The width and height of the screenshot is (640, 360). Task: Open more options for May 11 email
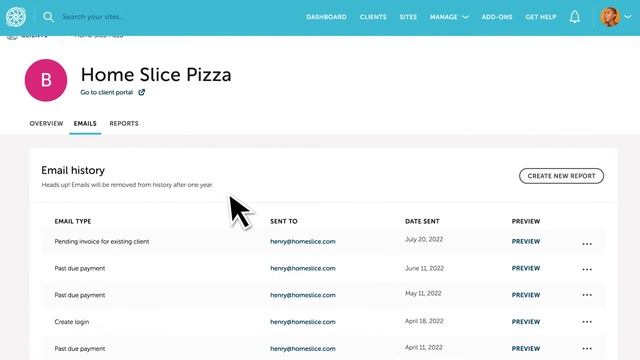(x=587, y=295)
